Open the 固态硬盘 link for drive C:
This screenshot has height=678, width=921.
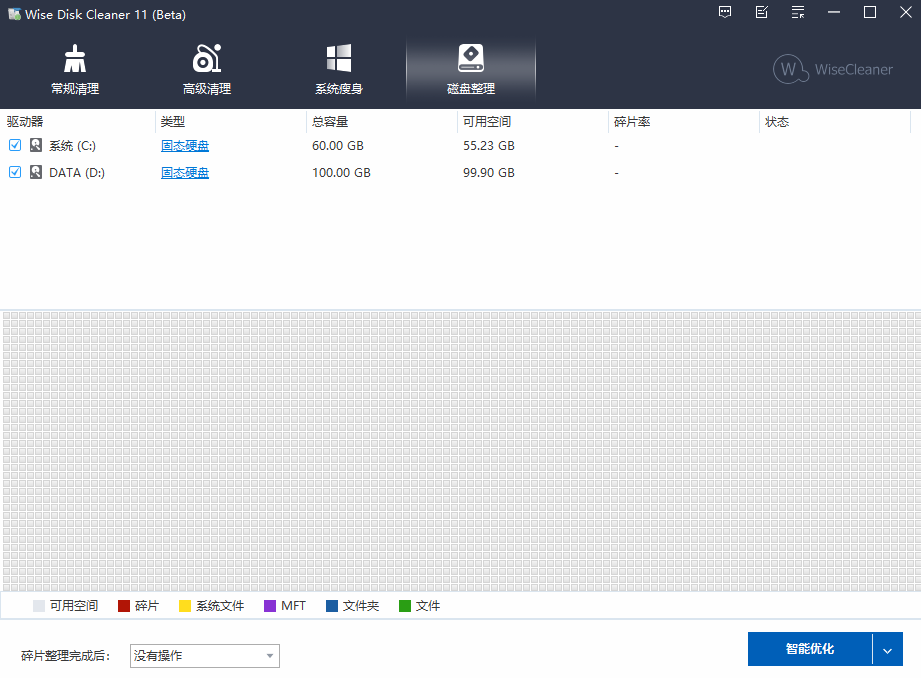(184, 144)
